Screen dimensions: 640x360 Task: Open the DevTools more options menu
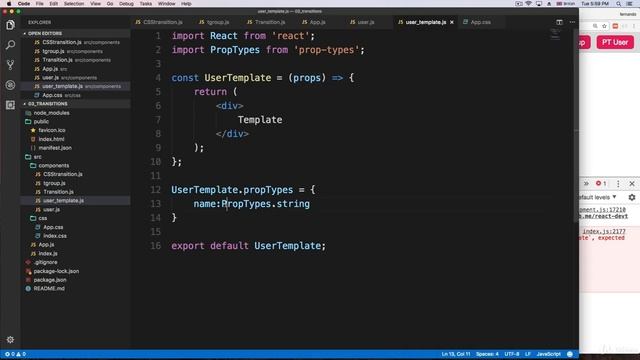tap(618, 184)
